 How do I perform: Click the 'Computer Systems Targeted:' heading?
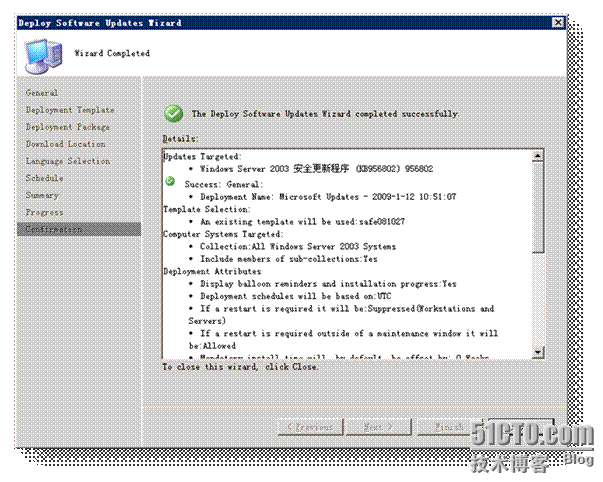coord(223,234)
